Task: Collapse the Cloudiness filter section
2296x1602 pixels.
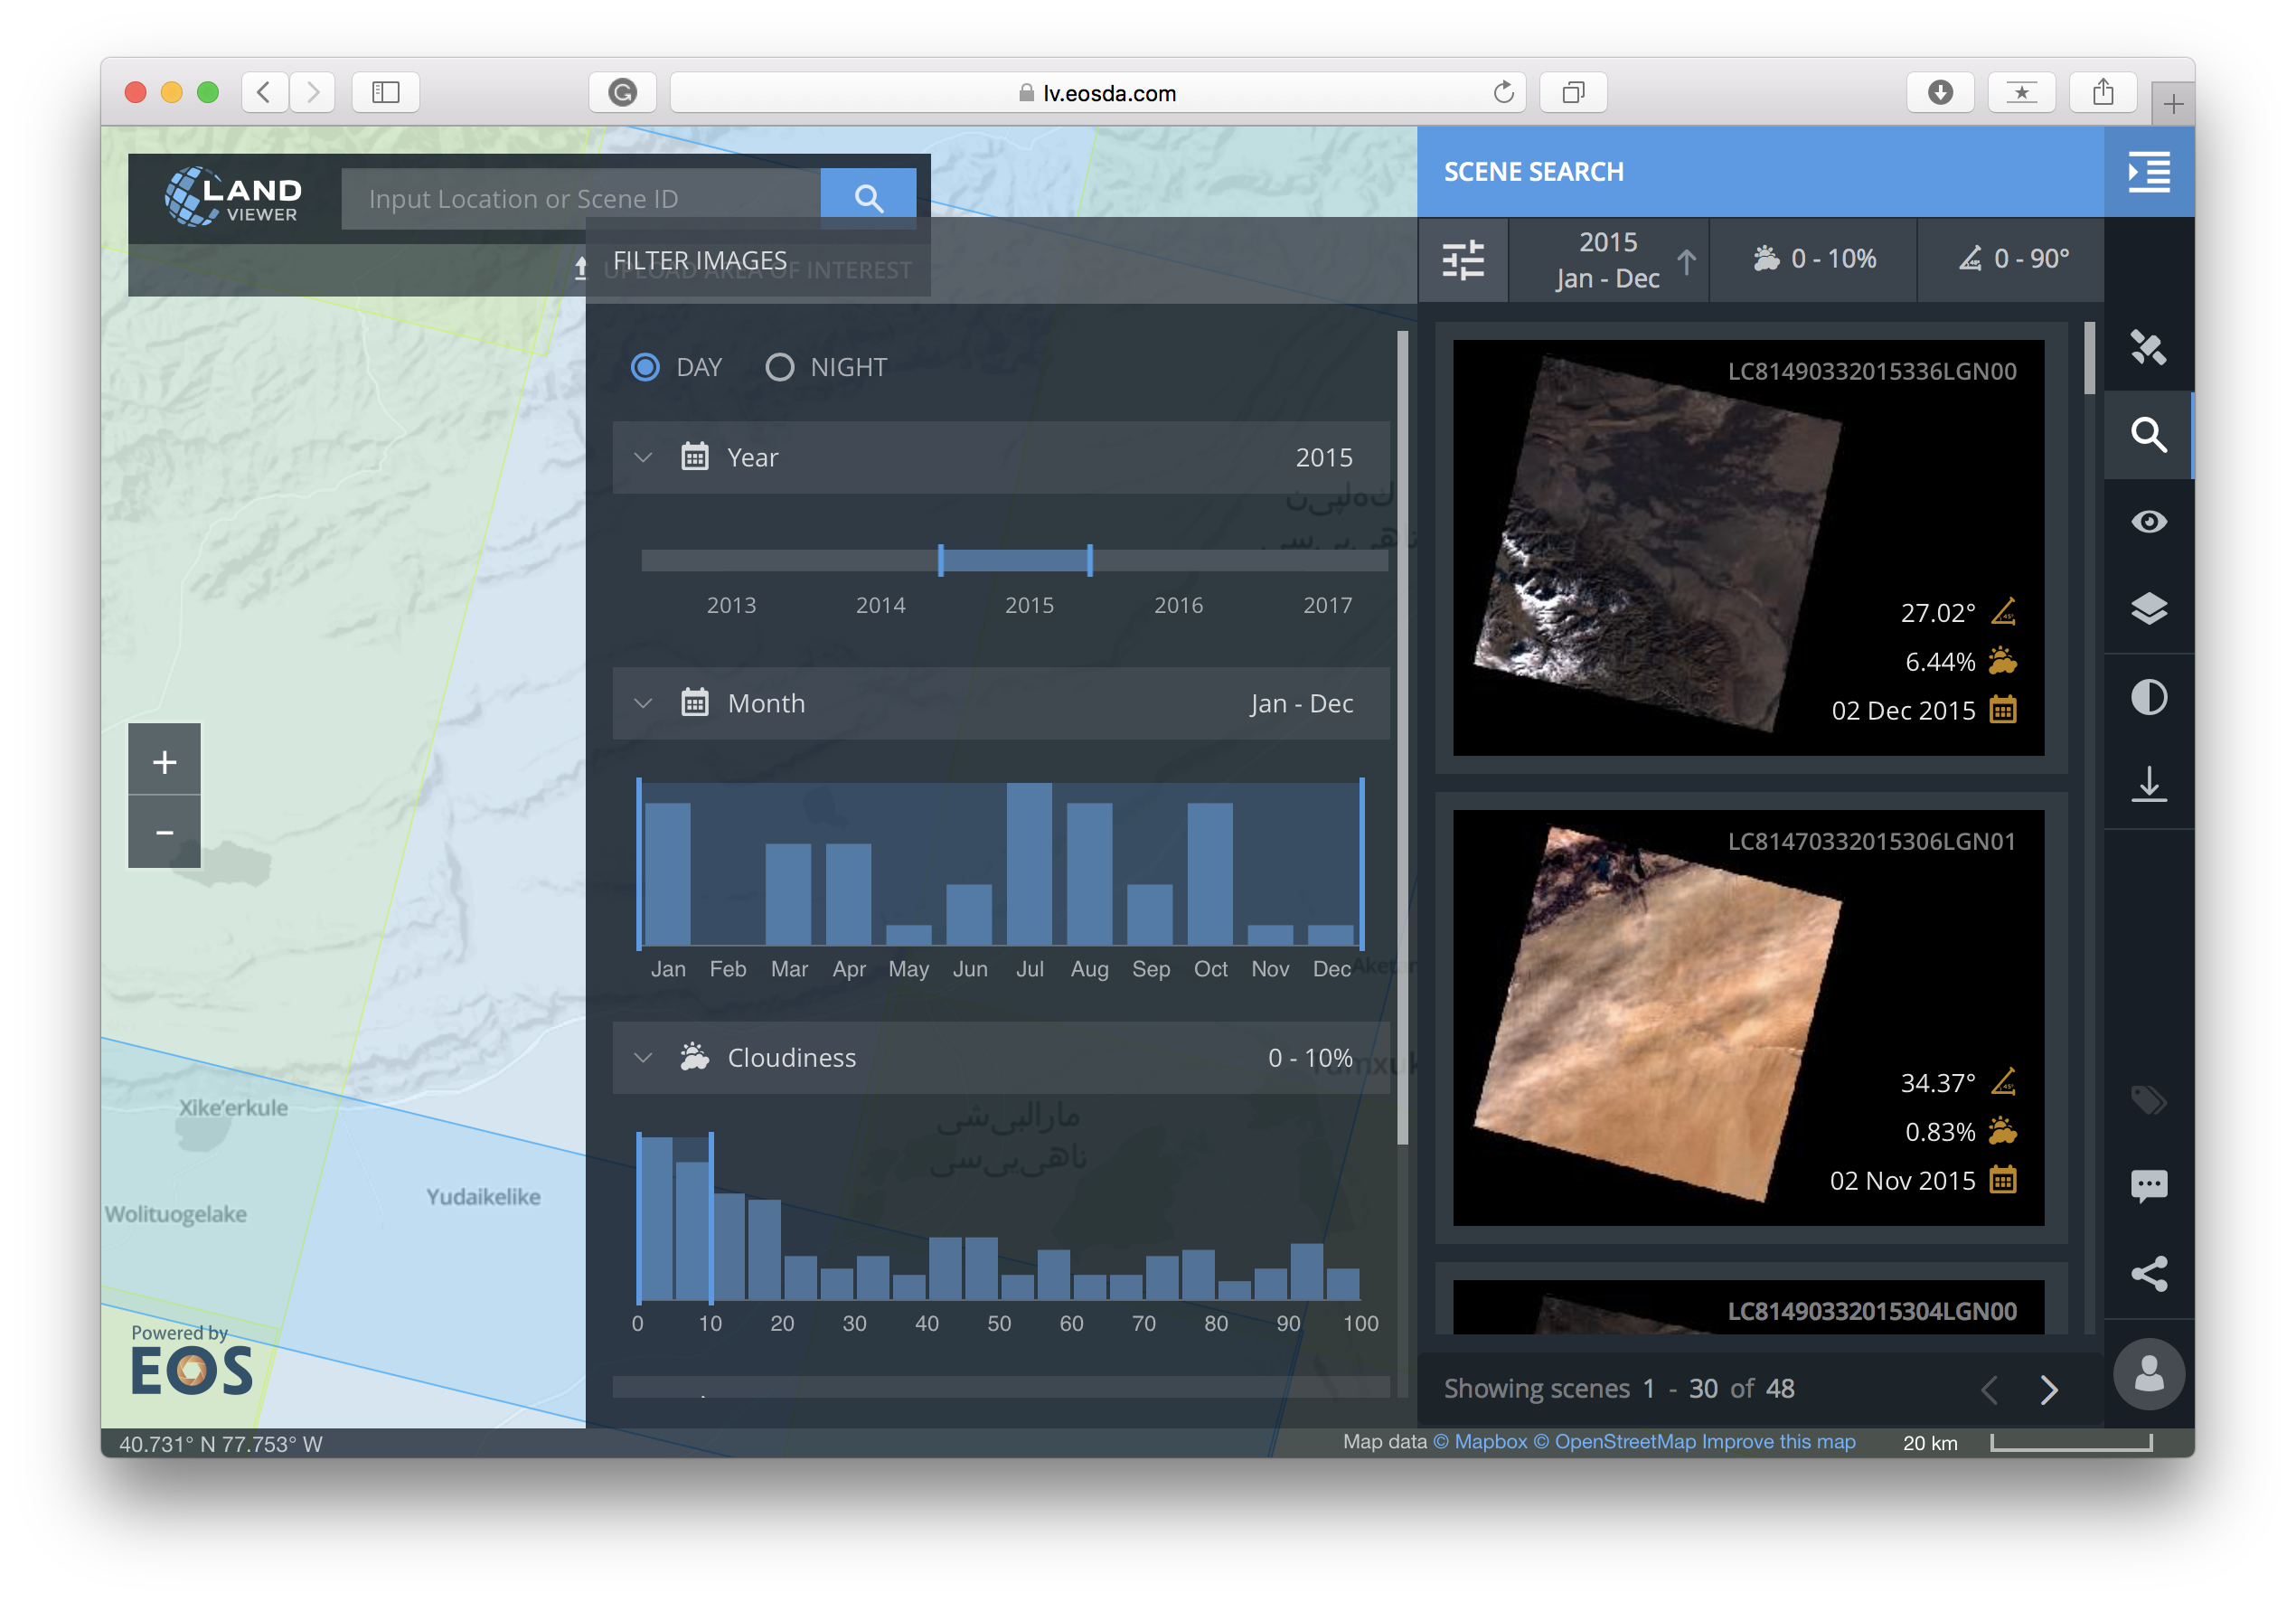Action: [x=643, y=1057]
